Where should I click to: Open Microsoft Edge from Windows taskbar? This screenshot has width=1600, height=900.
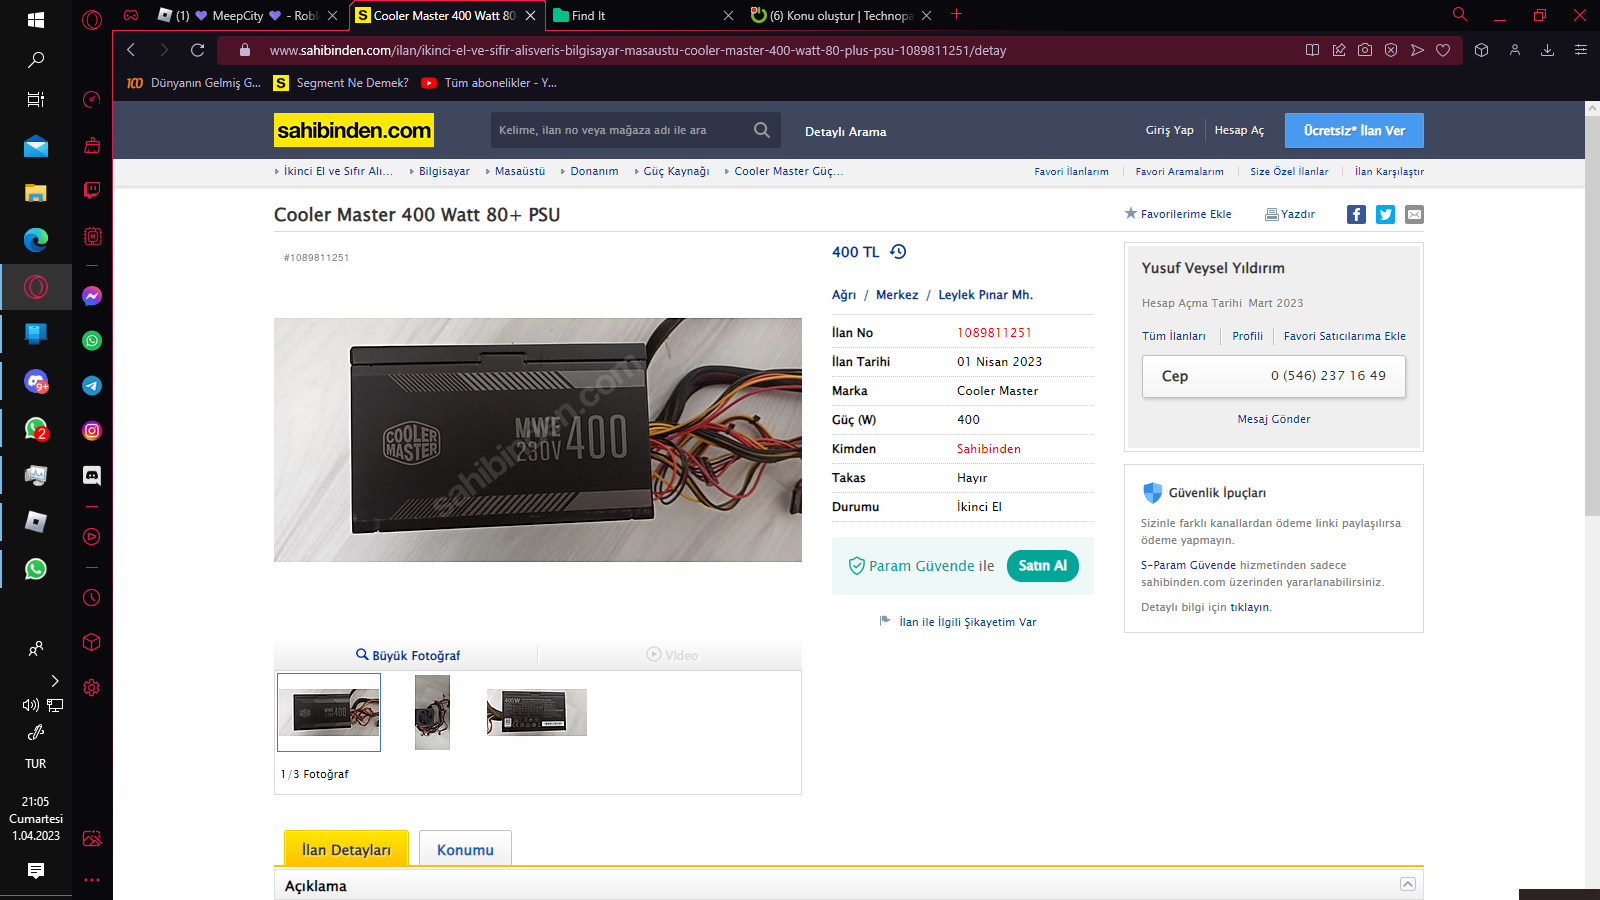36,240
